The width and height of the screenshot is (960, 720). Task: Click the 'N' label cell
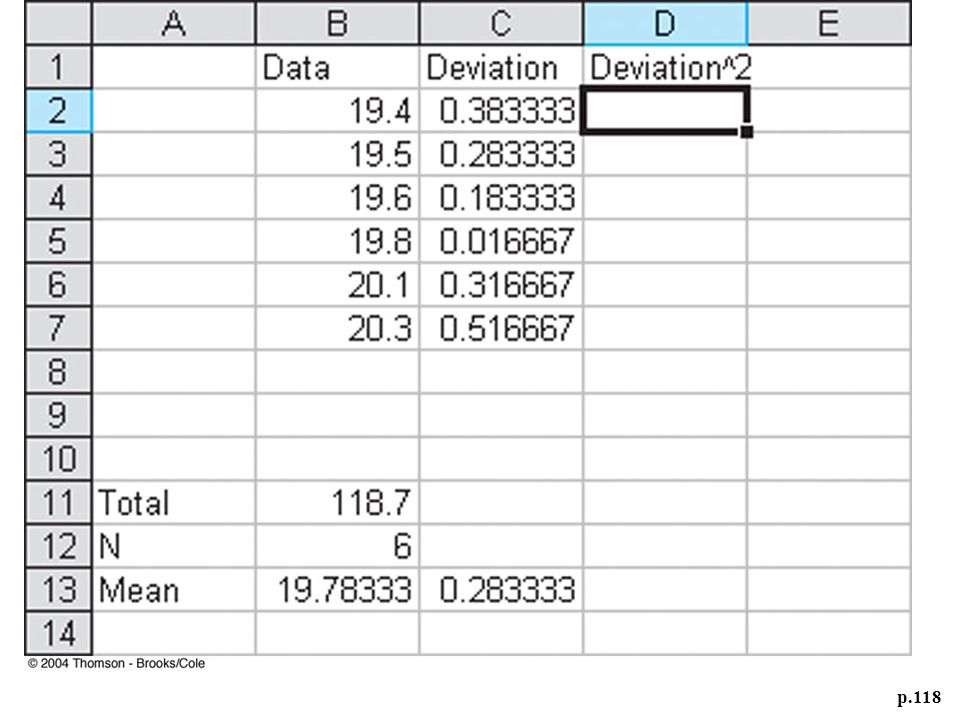tap(174, 546)
